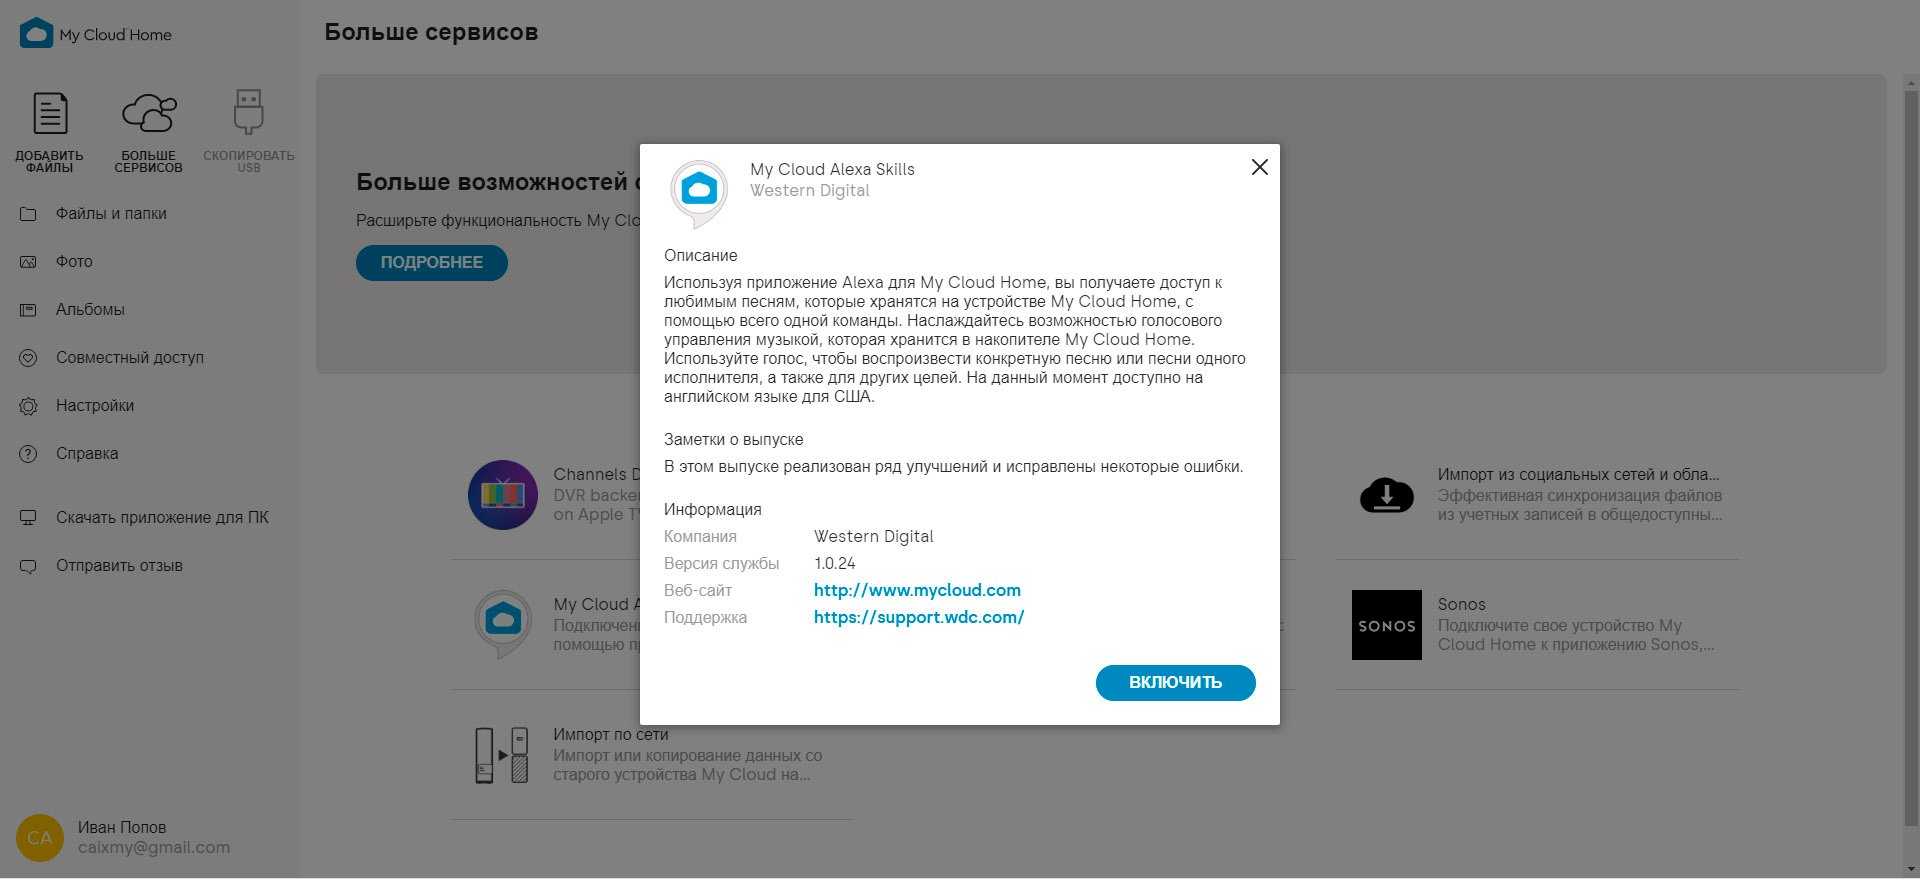
Task: Close the My Cloud Alexa Skills dialog
Action: pyautogui.click(x=1259, y=168)
